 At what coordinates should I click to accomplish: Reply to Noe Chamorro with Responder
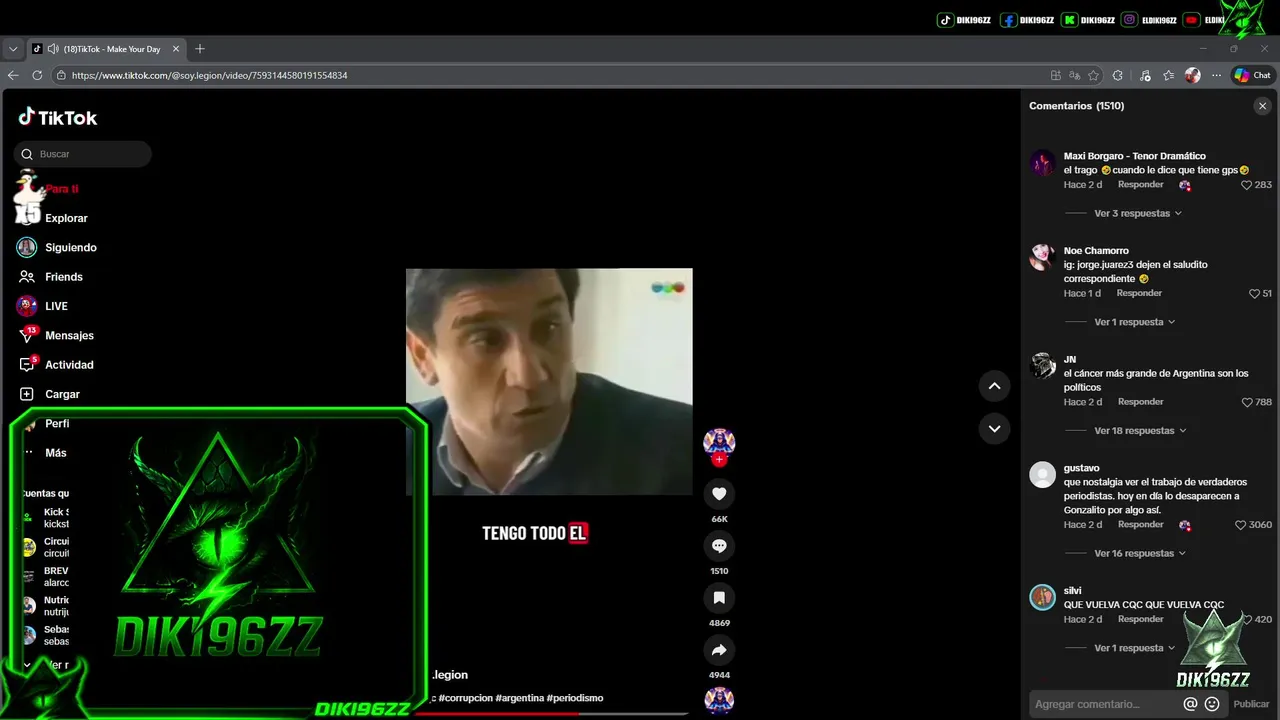tap(1139, 293)
